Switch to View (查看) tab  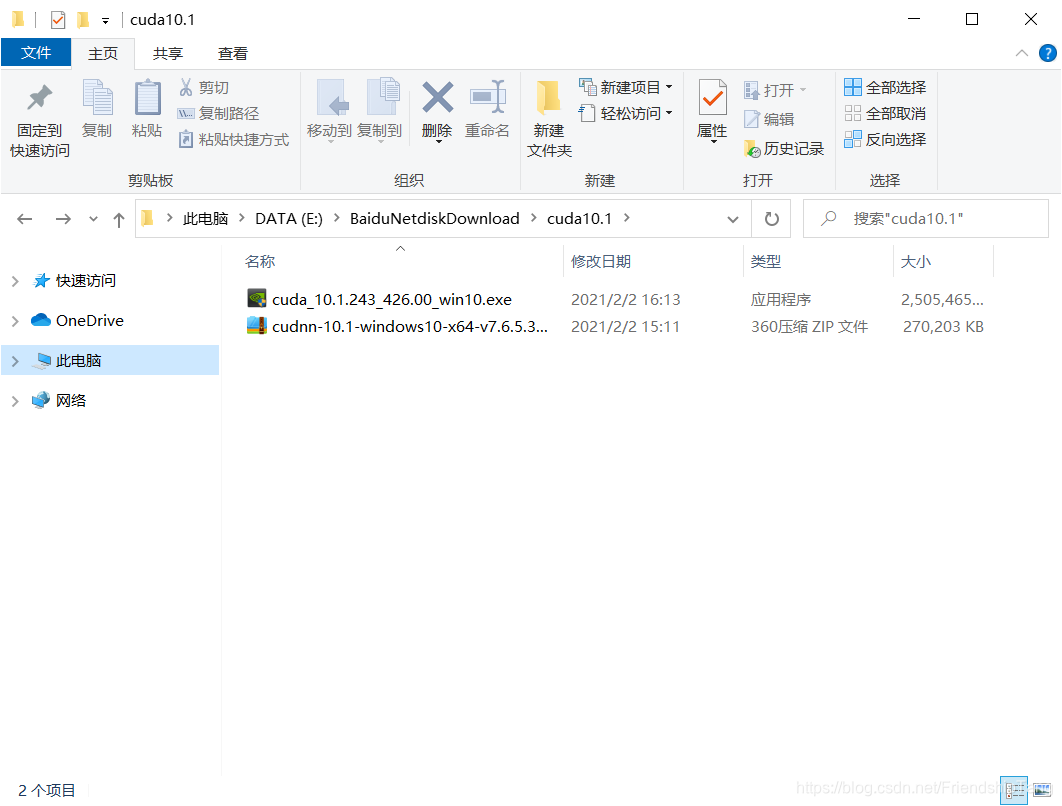tap(232, 54)
